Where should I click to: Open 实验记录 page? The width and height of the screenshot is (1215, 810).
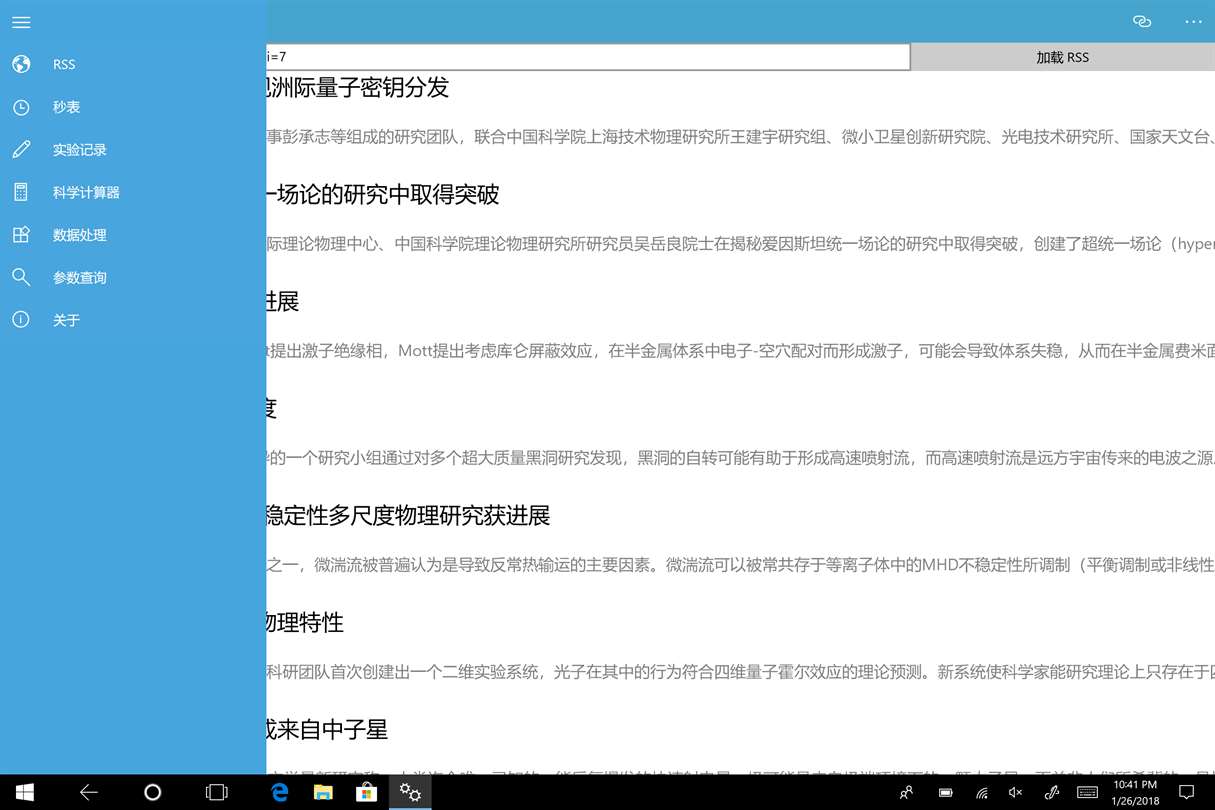point(133,150)
